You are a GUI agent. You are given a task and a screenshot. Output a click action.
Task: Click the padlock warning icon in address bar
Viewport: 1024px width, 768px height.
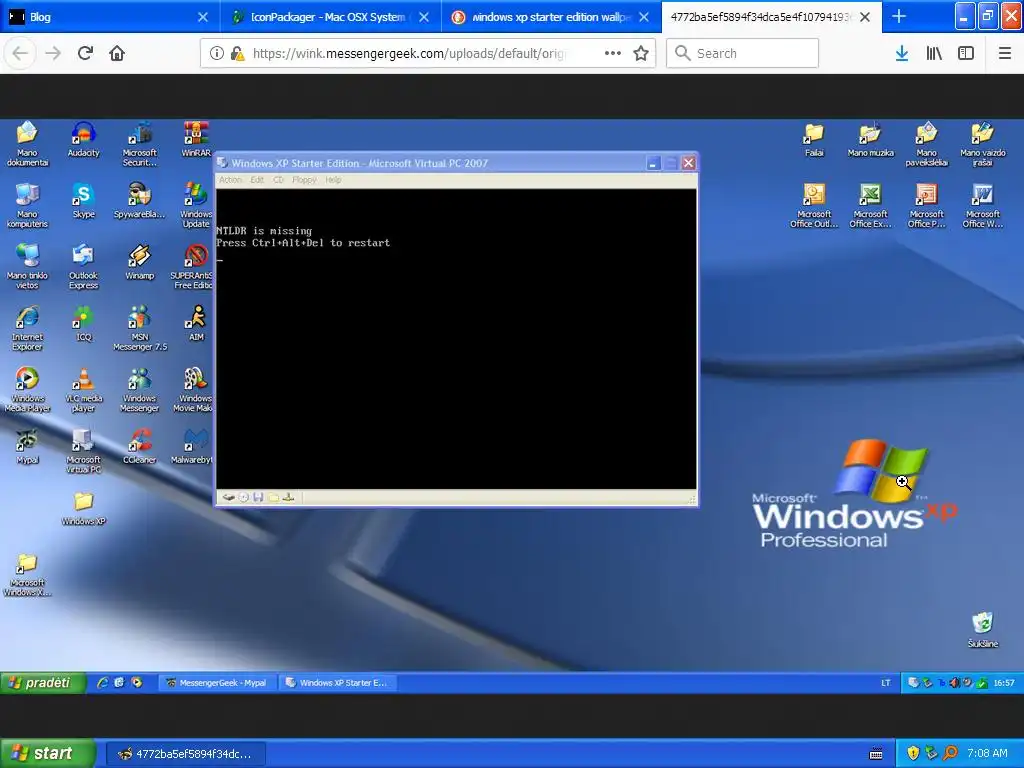pos(237,54)
